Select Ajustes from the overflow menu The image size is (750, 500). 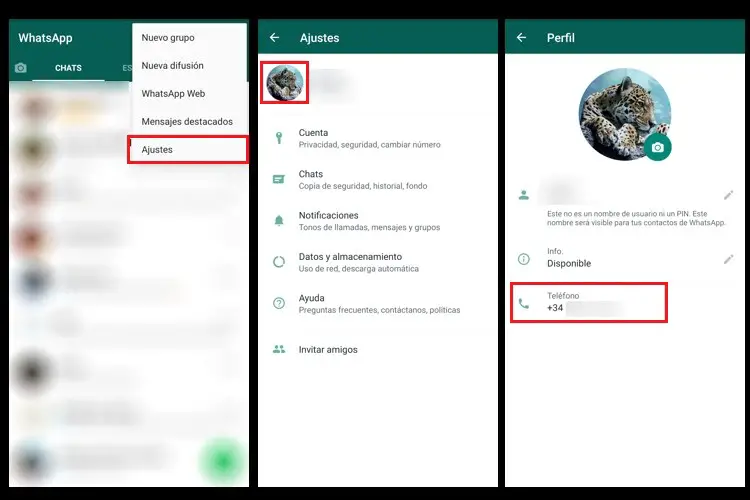click(188, 150)
